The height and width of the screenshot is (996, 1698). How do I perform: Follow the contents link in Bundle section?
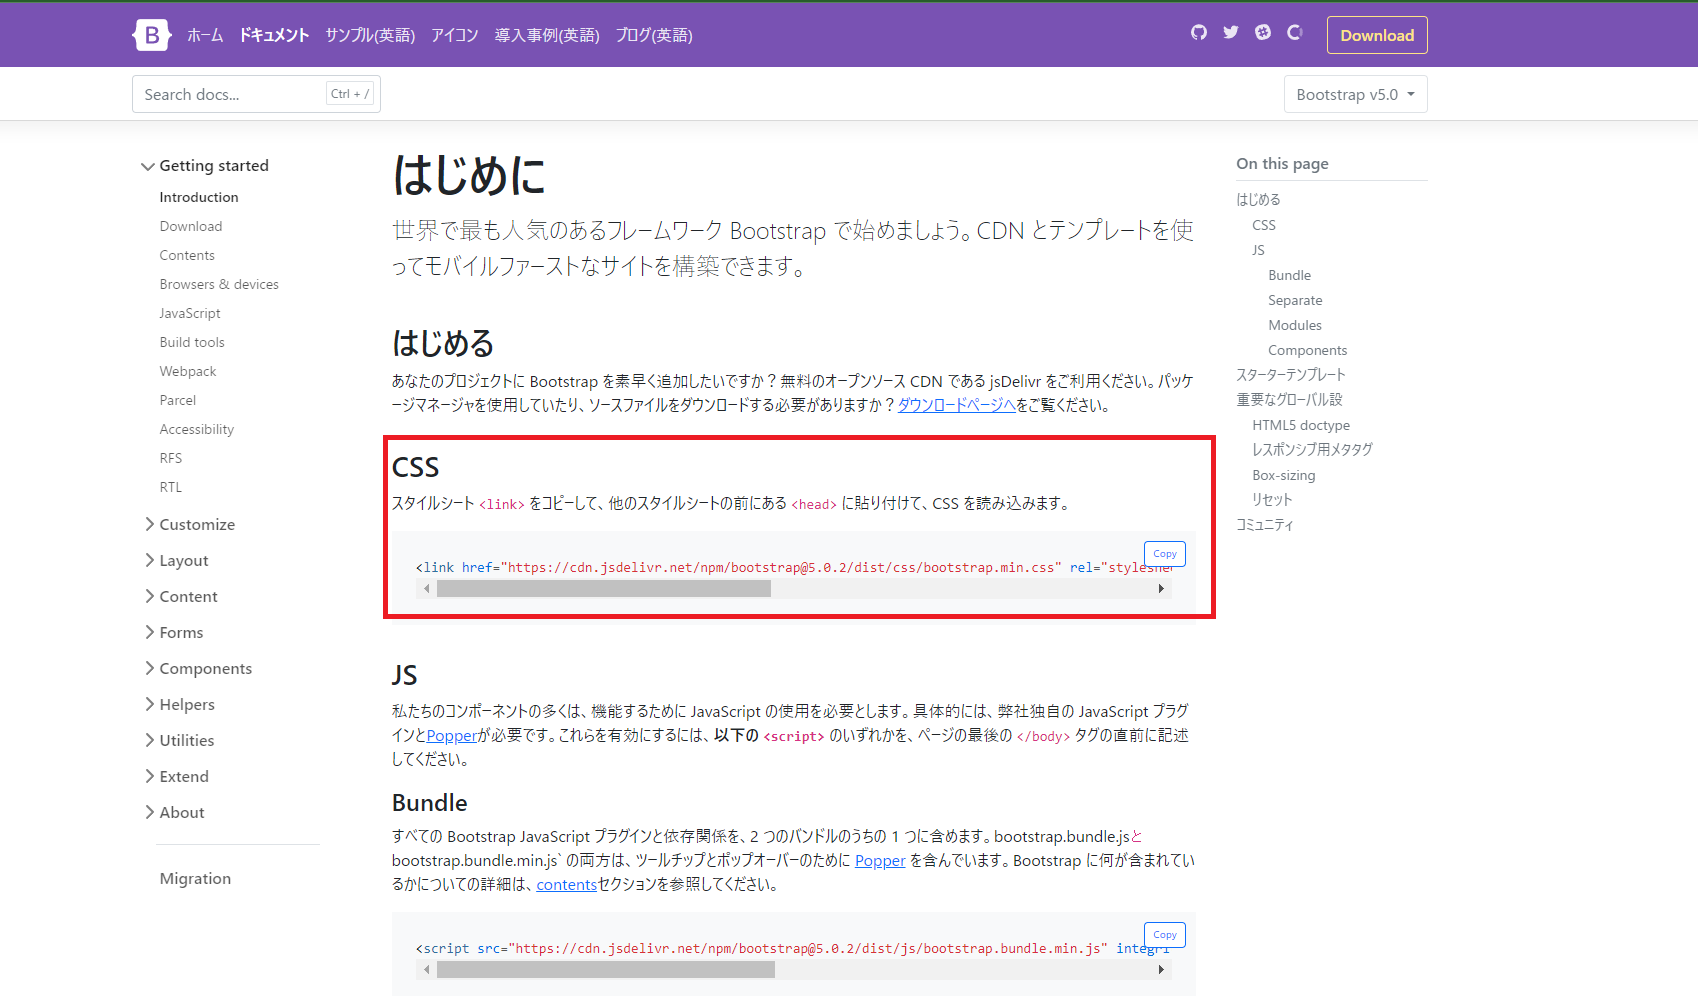[x=566, y=885]
